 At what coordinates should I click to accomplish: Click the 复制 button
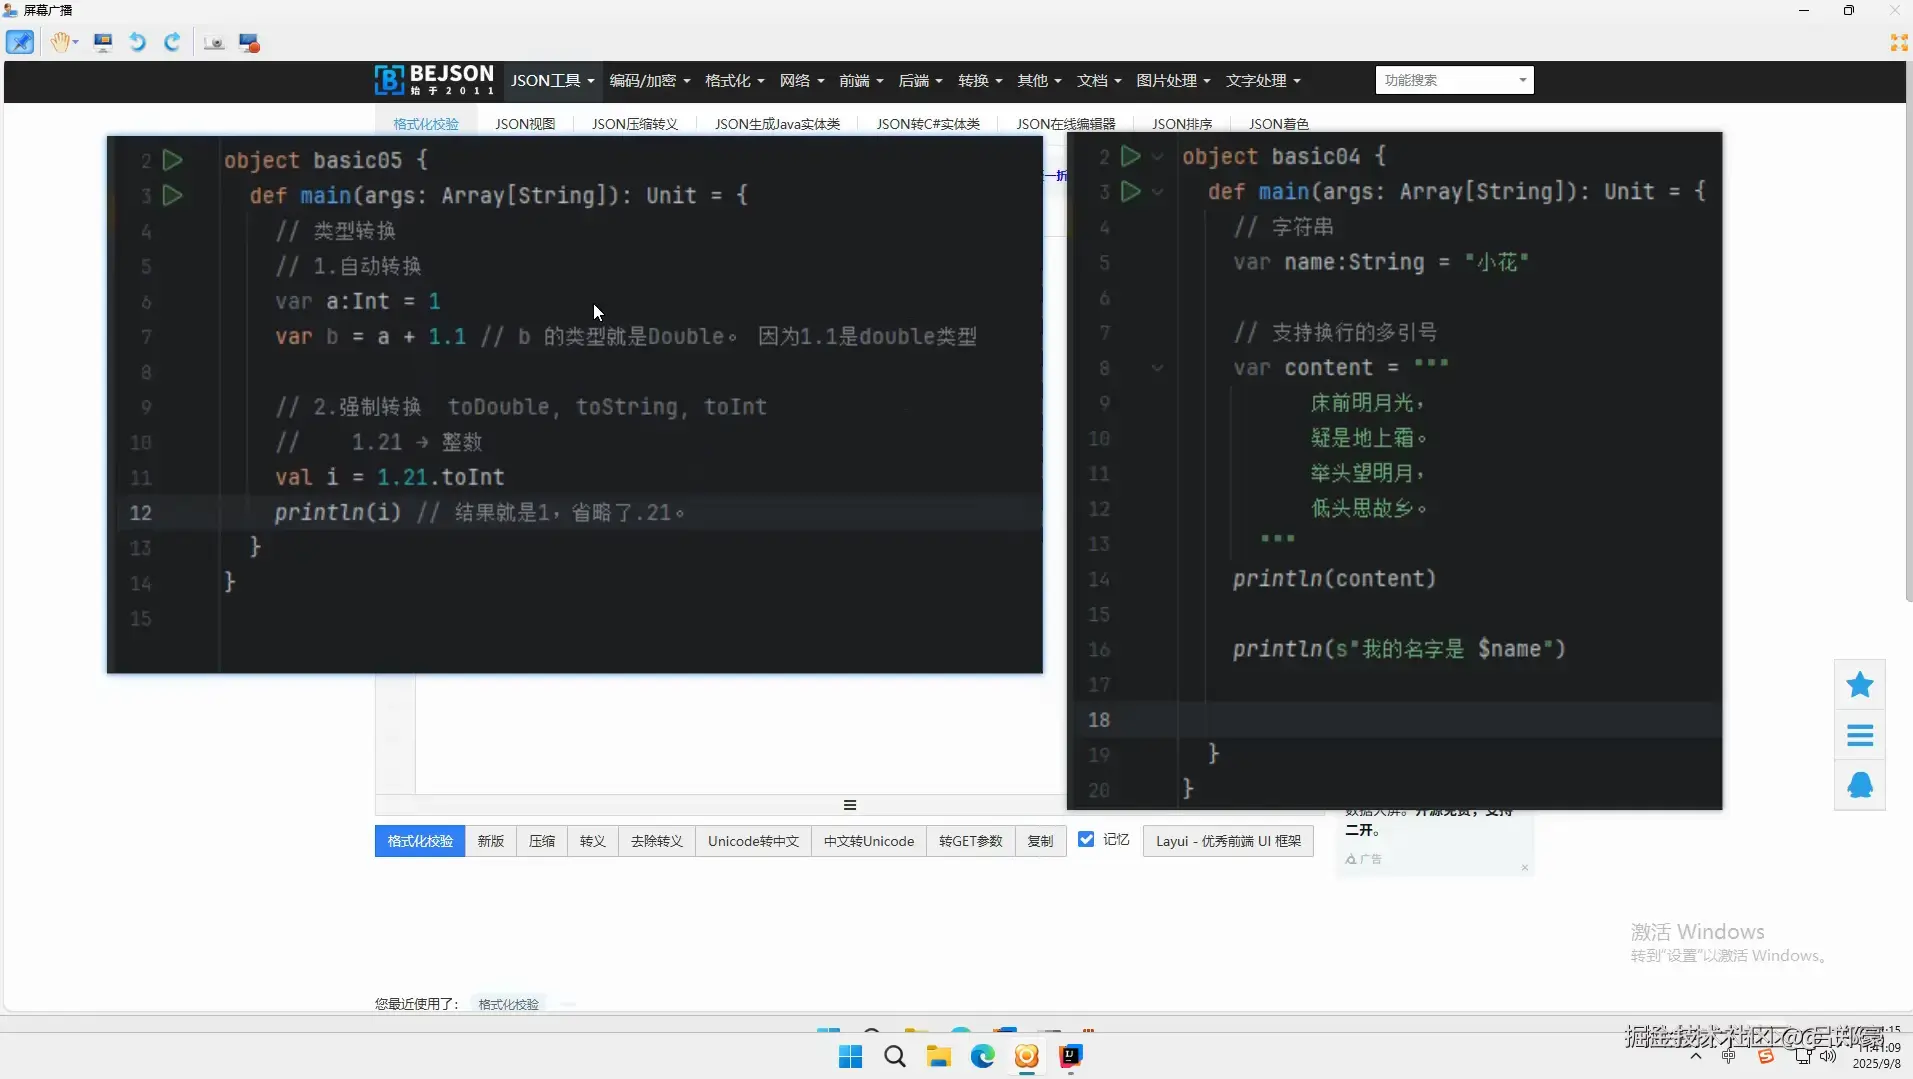tap(1040, 841)
